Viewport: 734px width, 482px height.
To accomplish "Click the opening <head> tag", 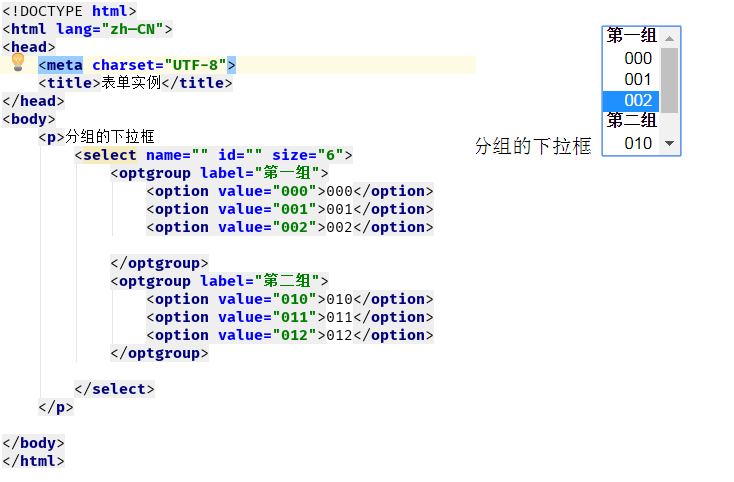I will (29, 47).
